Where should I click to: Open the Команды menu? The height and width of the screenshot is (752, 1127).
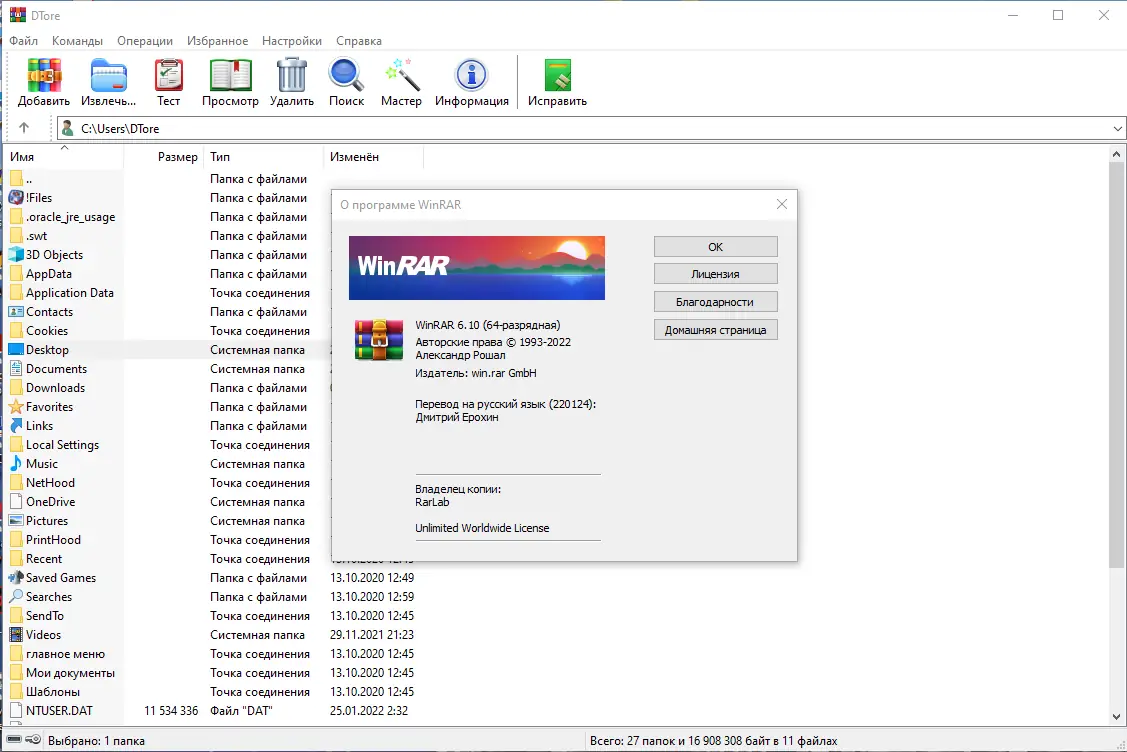77,41
